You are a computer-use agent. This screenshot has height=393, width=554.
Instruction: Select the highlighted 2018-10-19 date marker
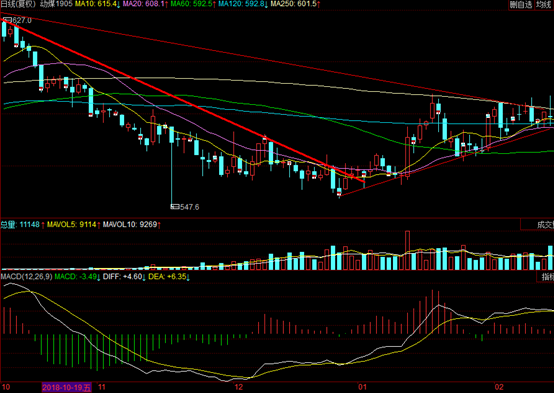coord(66,387)
